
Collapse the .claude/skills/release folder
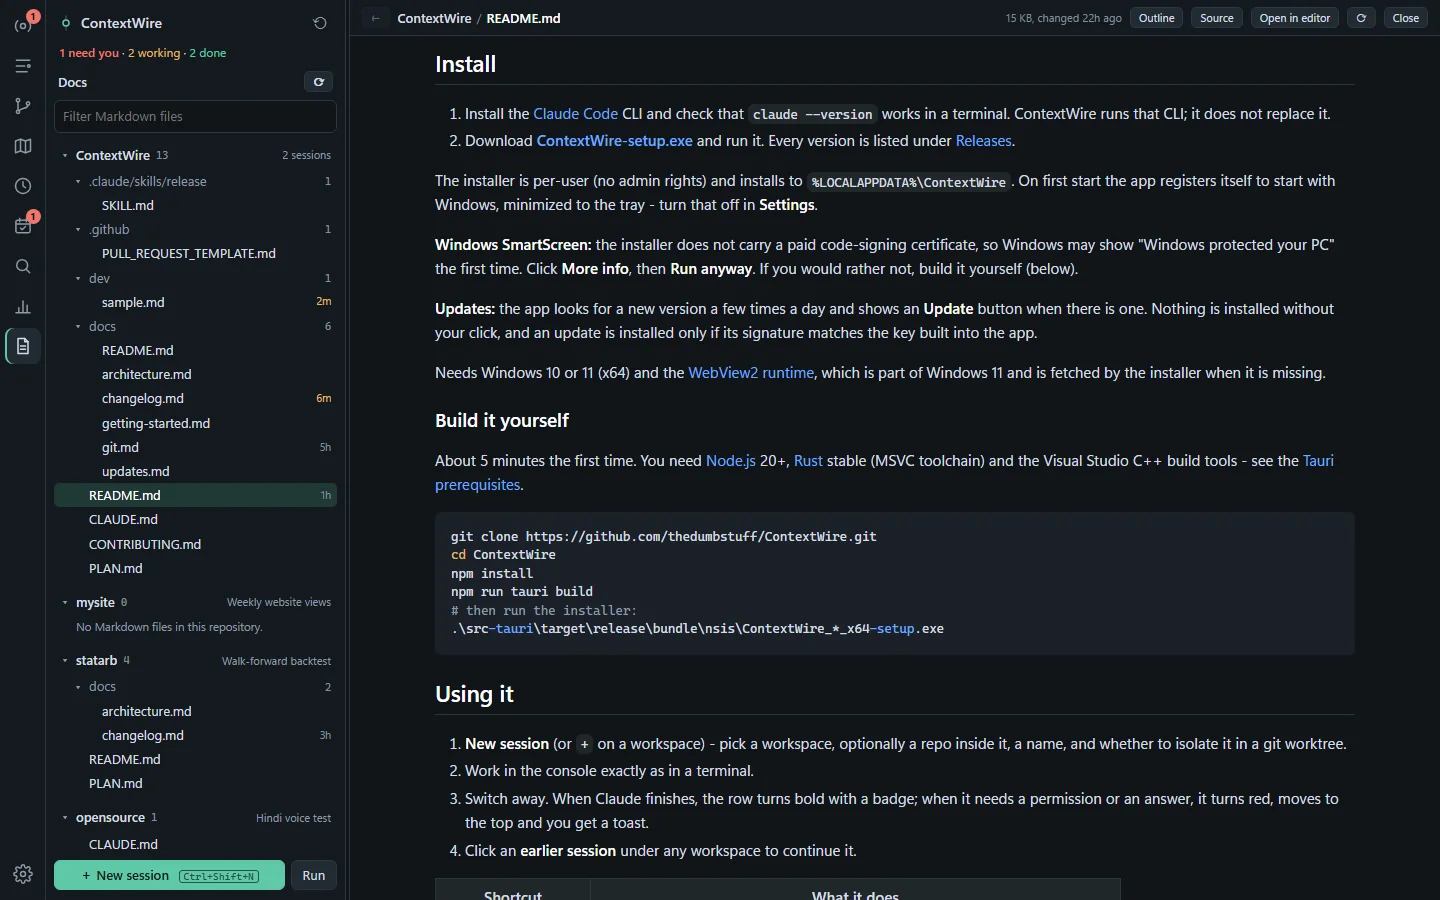click(x=78, y=182)
